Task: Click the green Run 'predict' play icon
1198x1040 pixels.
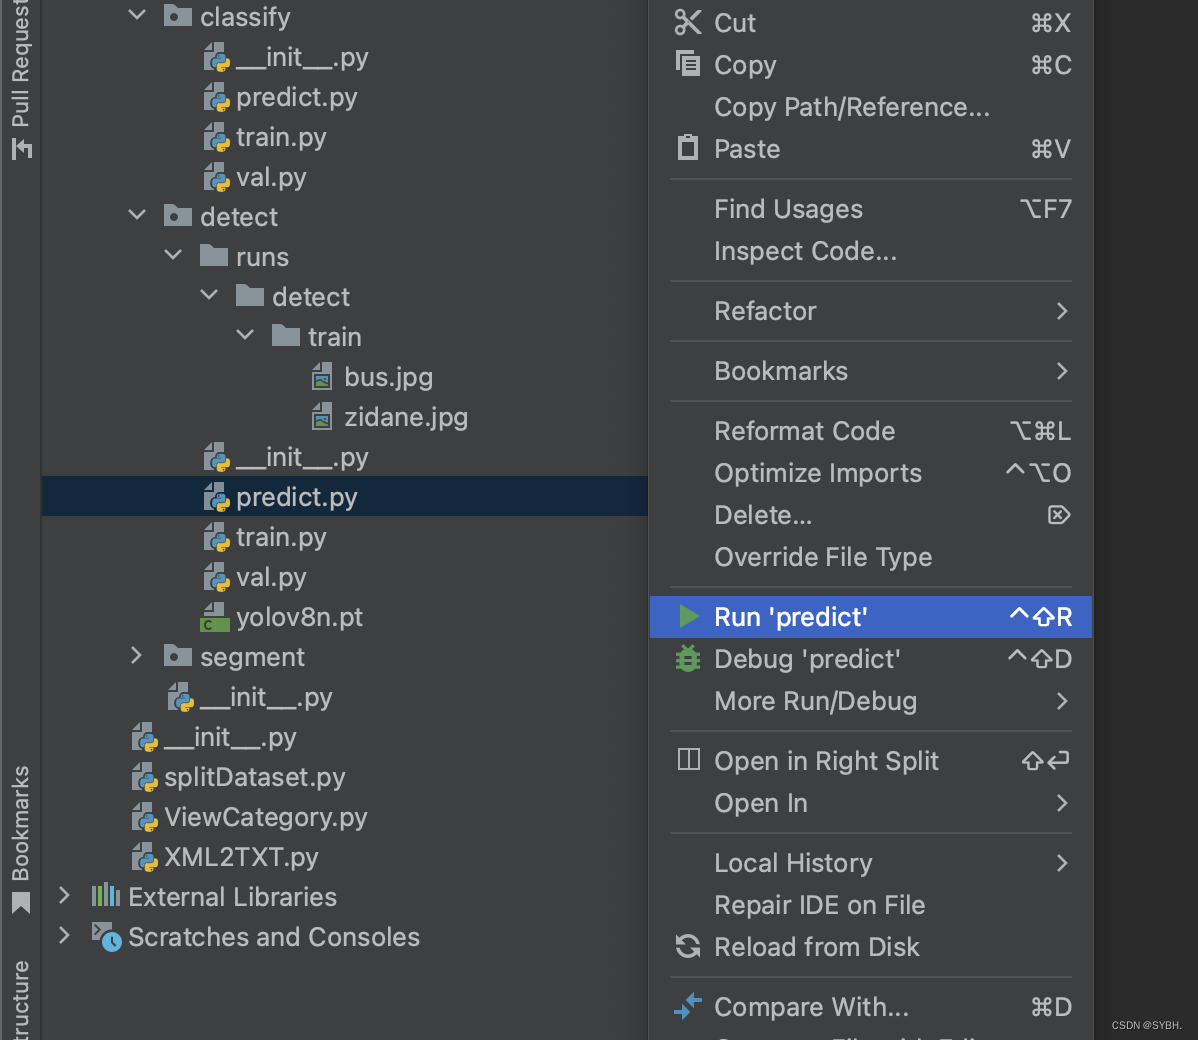Action: click(688, 616)
